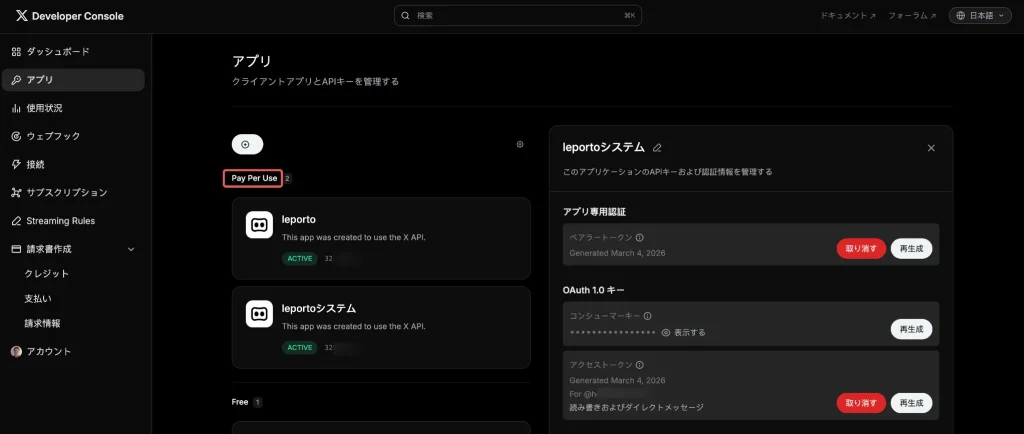This screenshot has width=1024, height=434.
Task: Open the 日本語 language dropdown
Action: tap(979, 16)
